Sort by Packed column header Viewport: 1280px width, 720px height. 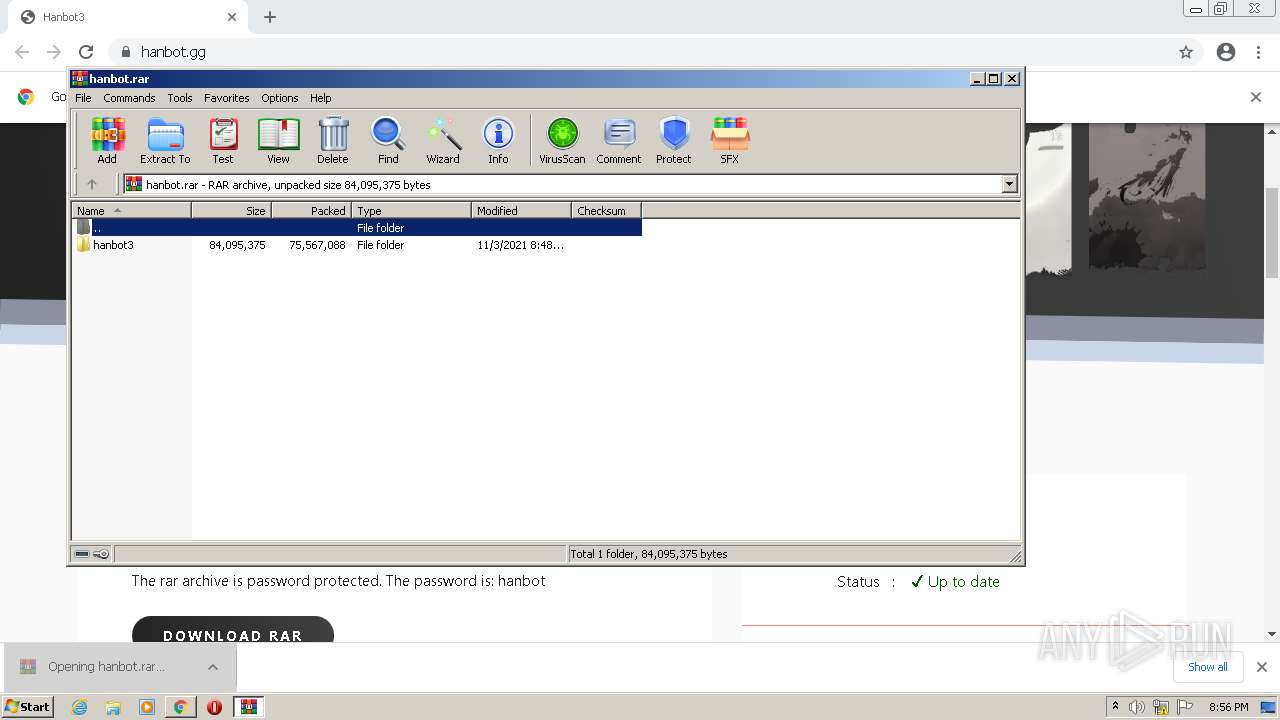coord(311,210)
